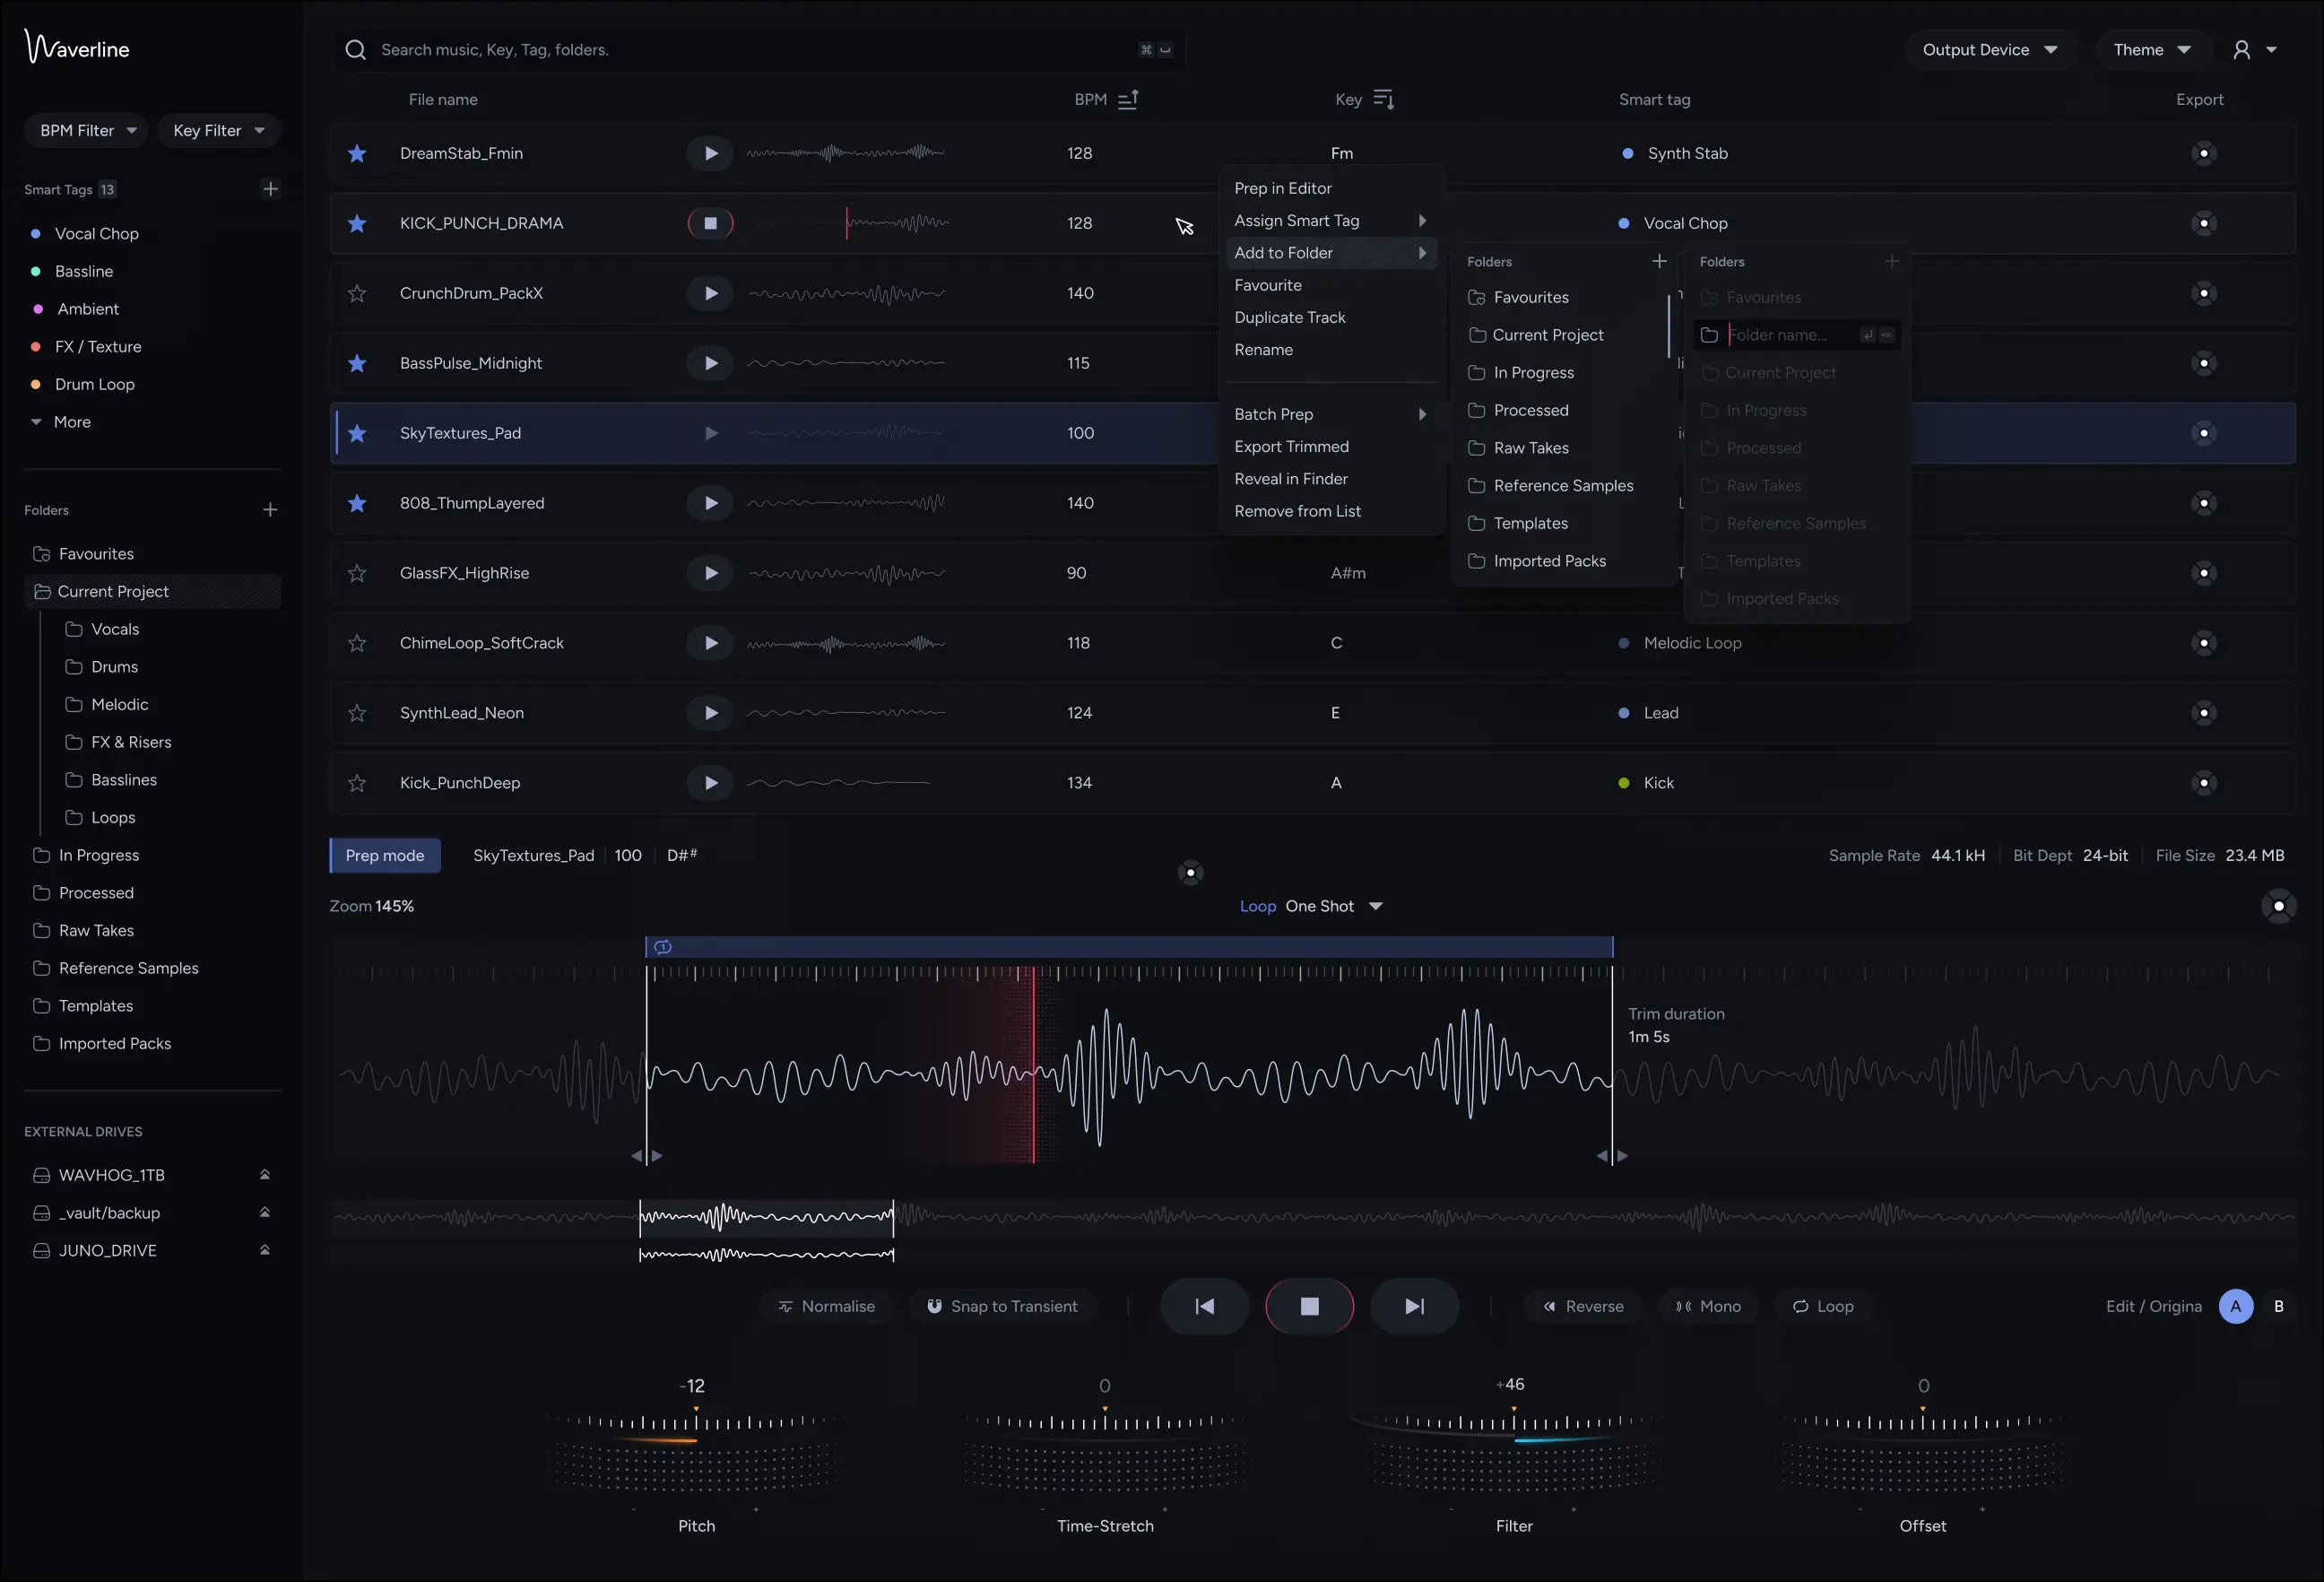This screenshot has width=2324, height=1582.
Task: Create a new folder in Folders panel
Action: 270,509
